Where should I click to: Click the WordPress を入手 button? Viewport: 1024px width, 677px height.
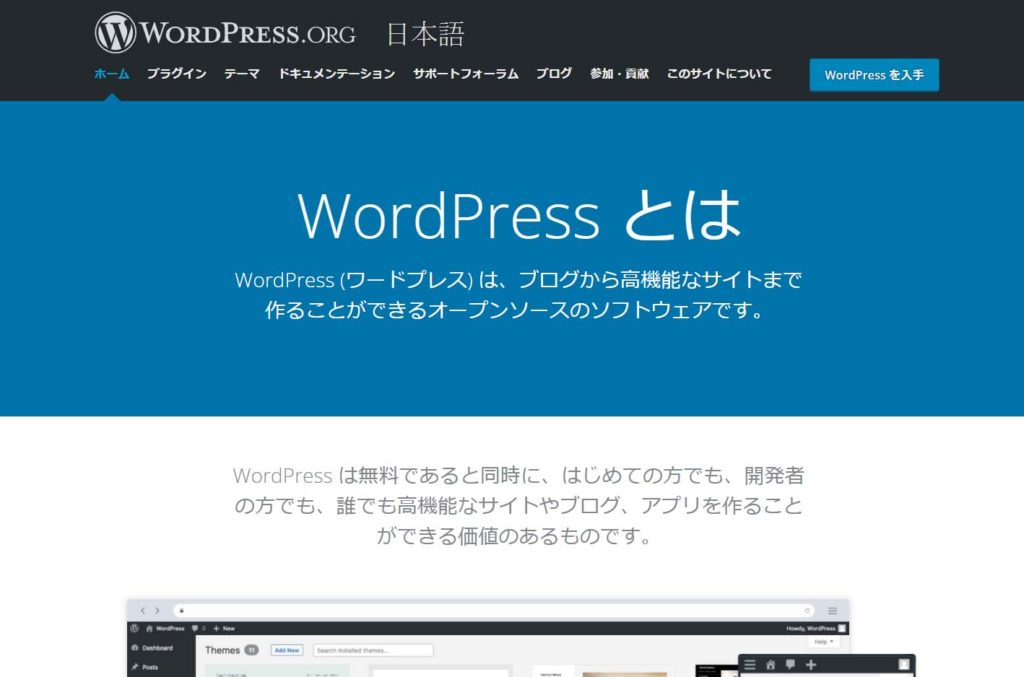click(873, 74)
